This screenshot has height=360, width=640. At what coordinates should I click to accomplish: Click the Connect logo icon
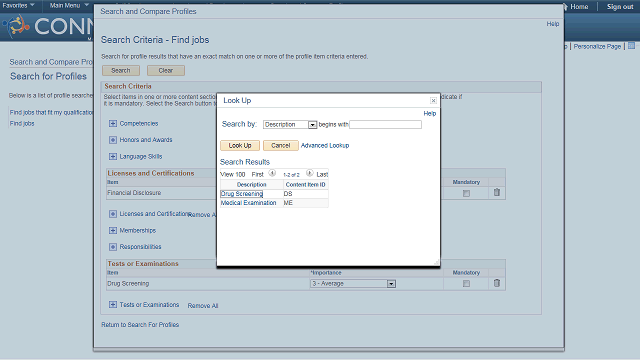tap(17, 26)
